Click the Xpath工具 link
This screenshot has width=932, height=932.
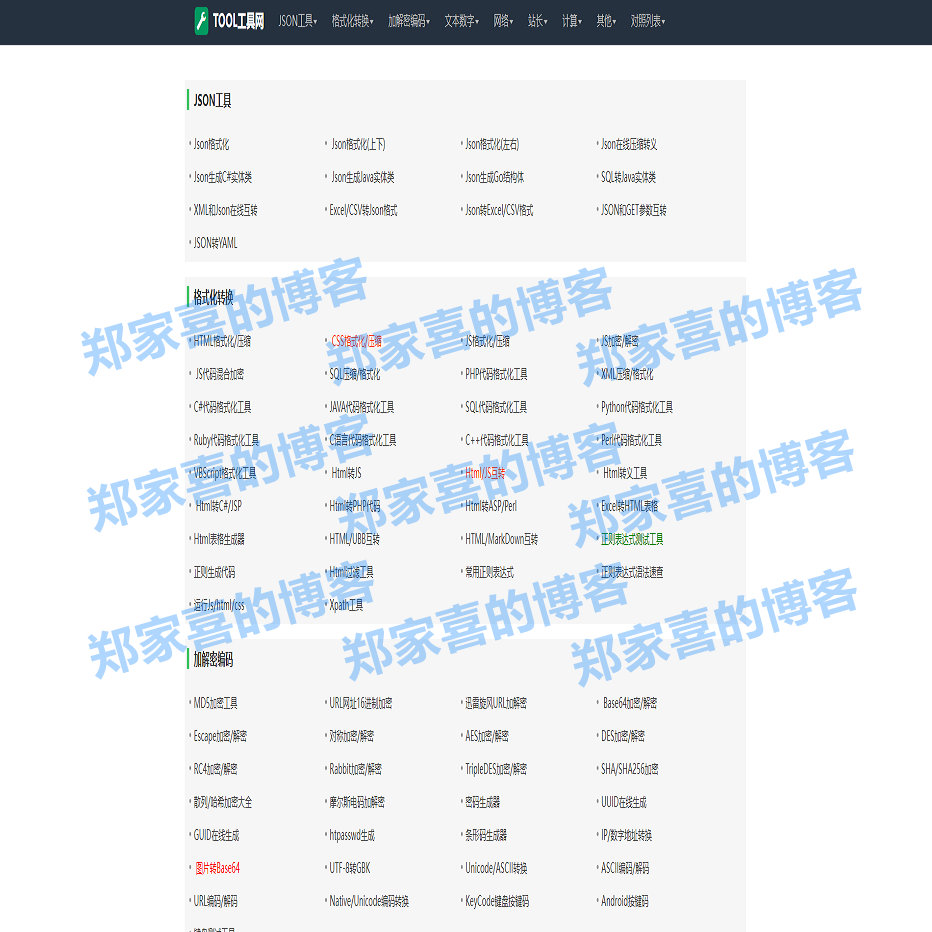[x=344, y=604]
